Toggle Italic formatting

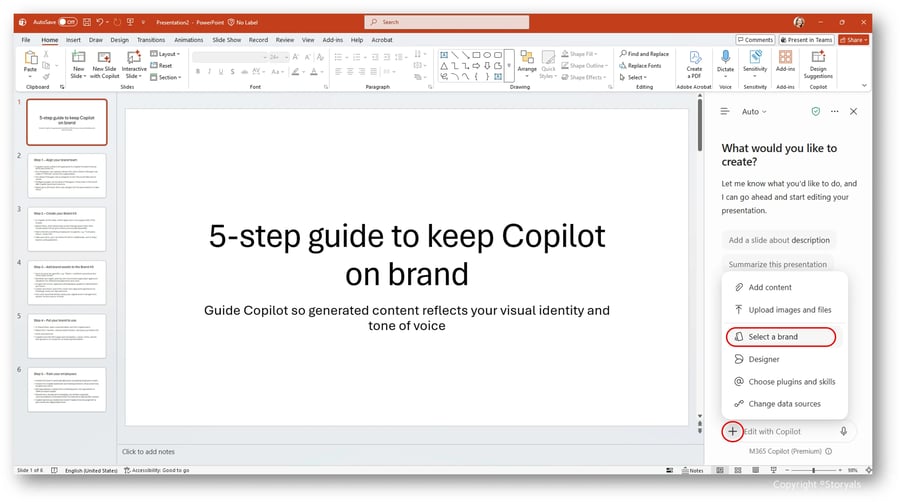click(210, 72)
